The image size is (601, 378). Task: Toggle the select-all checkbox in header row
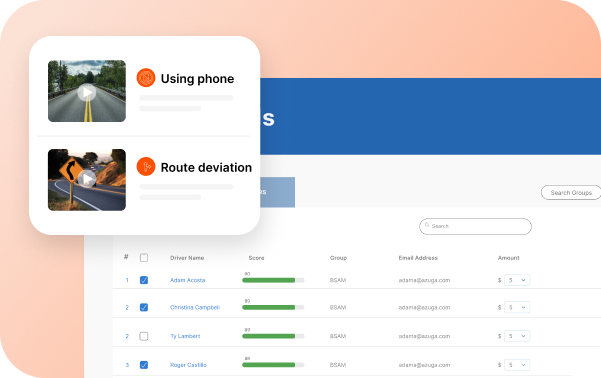144,258
